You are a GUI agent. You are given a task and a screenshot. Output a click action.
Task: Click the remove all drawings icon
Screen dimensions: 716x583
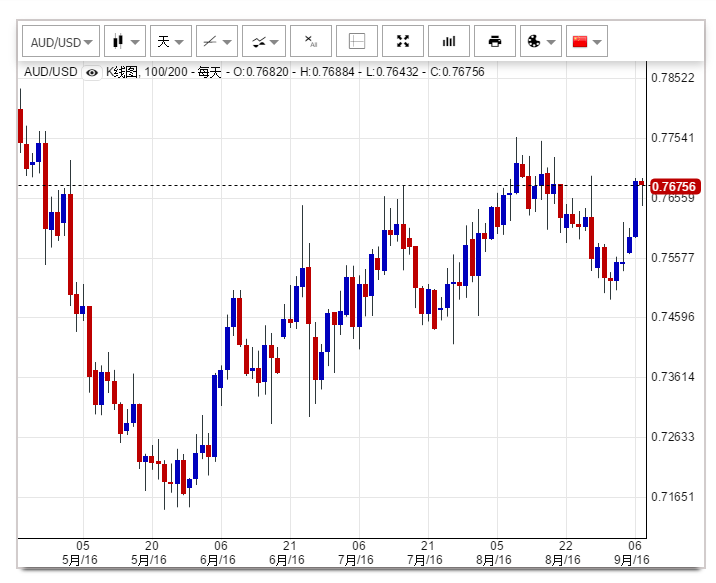pos(311,42)
